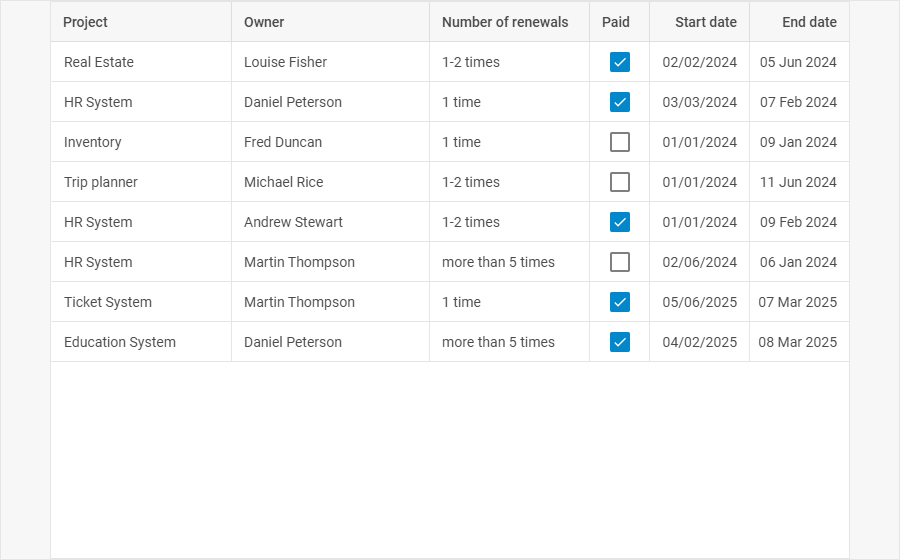The image size is (901, 560).
Task: Tick Paid checkbox for Martin Thompson HR System
Action: (x=619, y=262)
